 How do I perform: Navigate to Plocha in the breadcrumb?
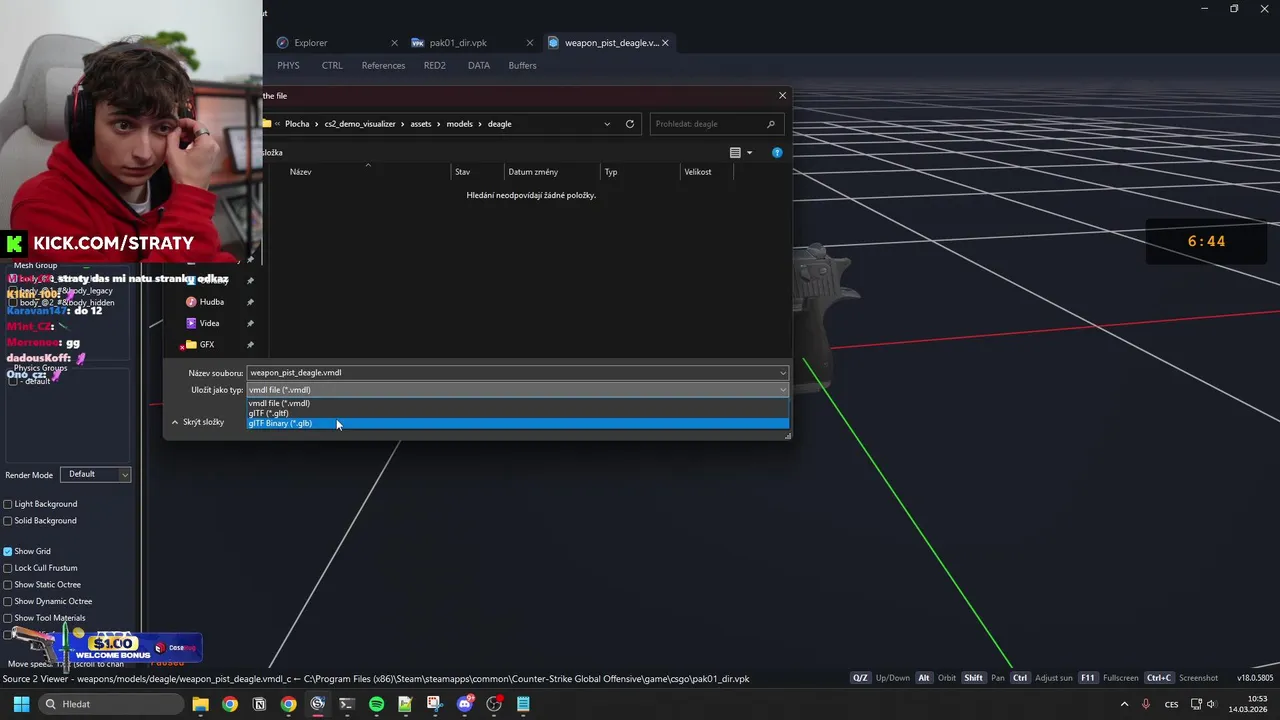tap(297, 124)
